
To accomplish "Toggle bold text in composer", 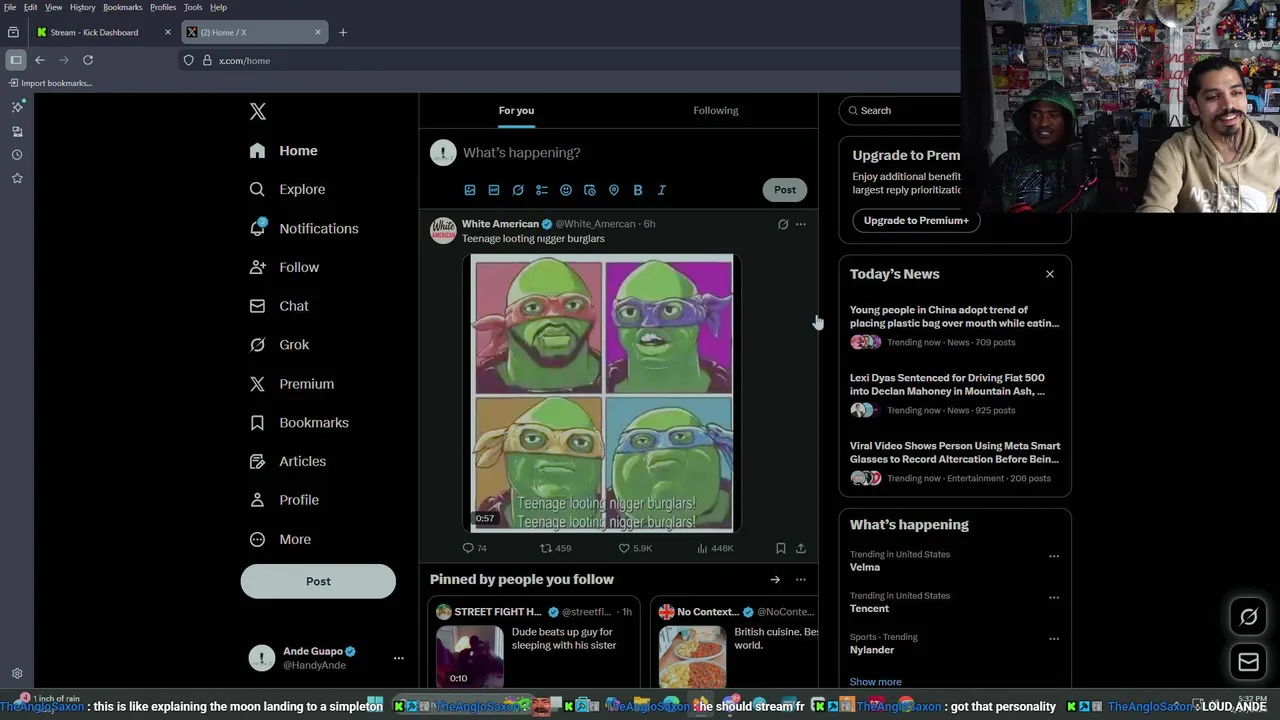I will (637, 190).
